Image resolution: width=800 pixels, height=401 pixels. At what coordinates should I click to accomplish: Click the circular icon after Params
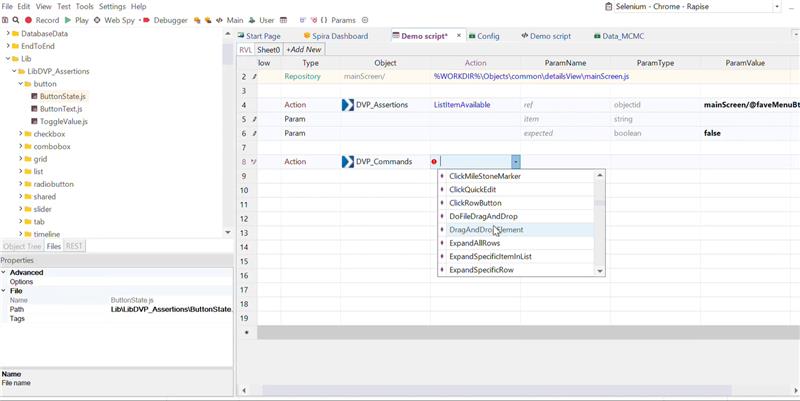tap(365, 20)
